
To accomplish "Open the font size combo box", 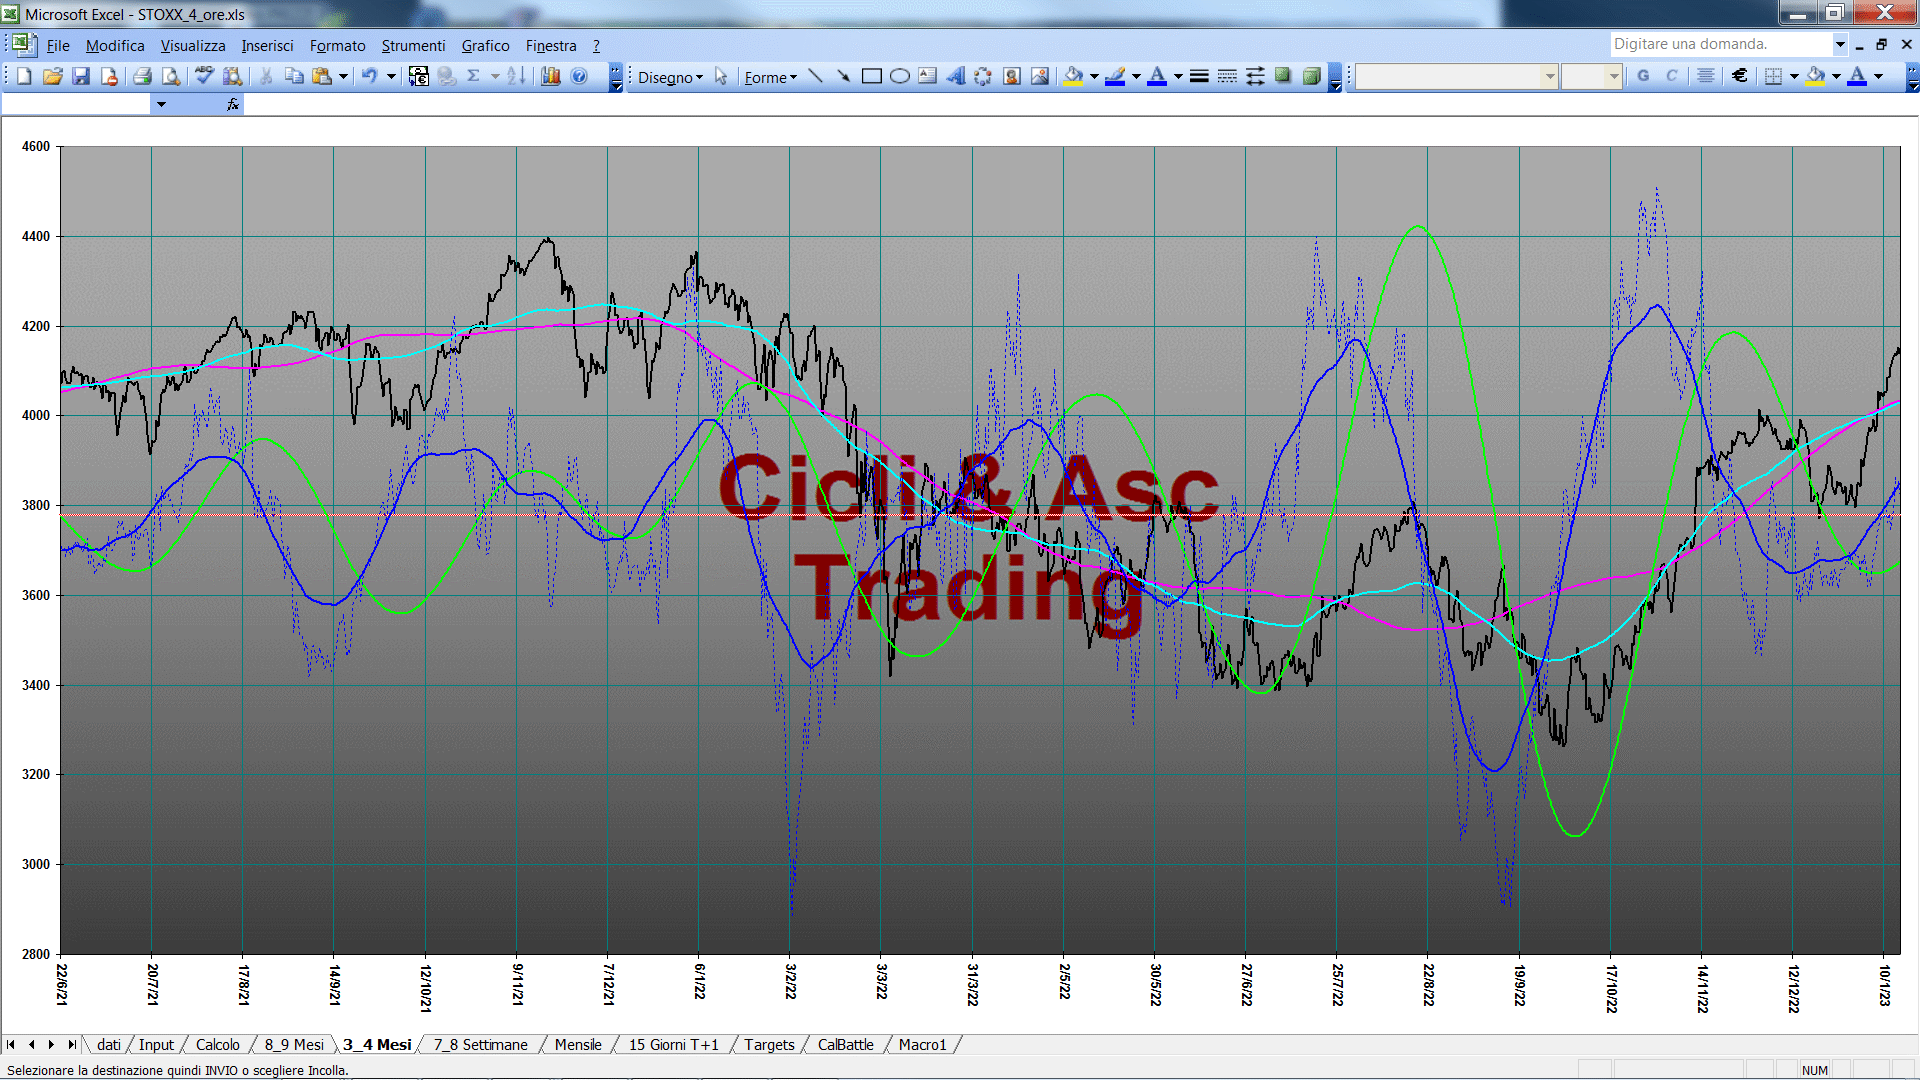I will (x=1591, y=76).
